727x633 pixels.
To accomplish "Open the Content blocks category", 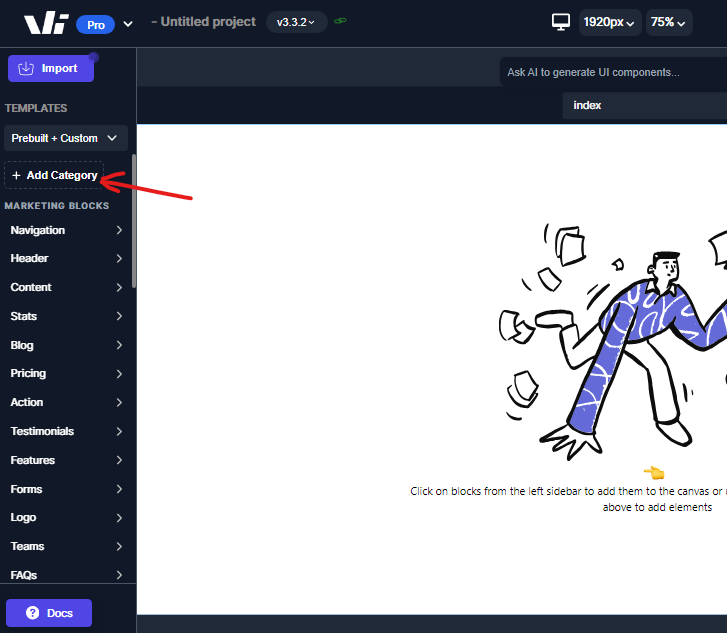I will click(67, 287).
